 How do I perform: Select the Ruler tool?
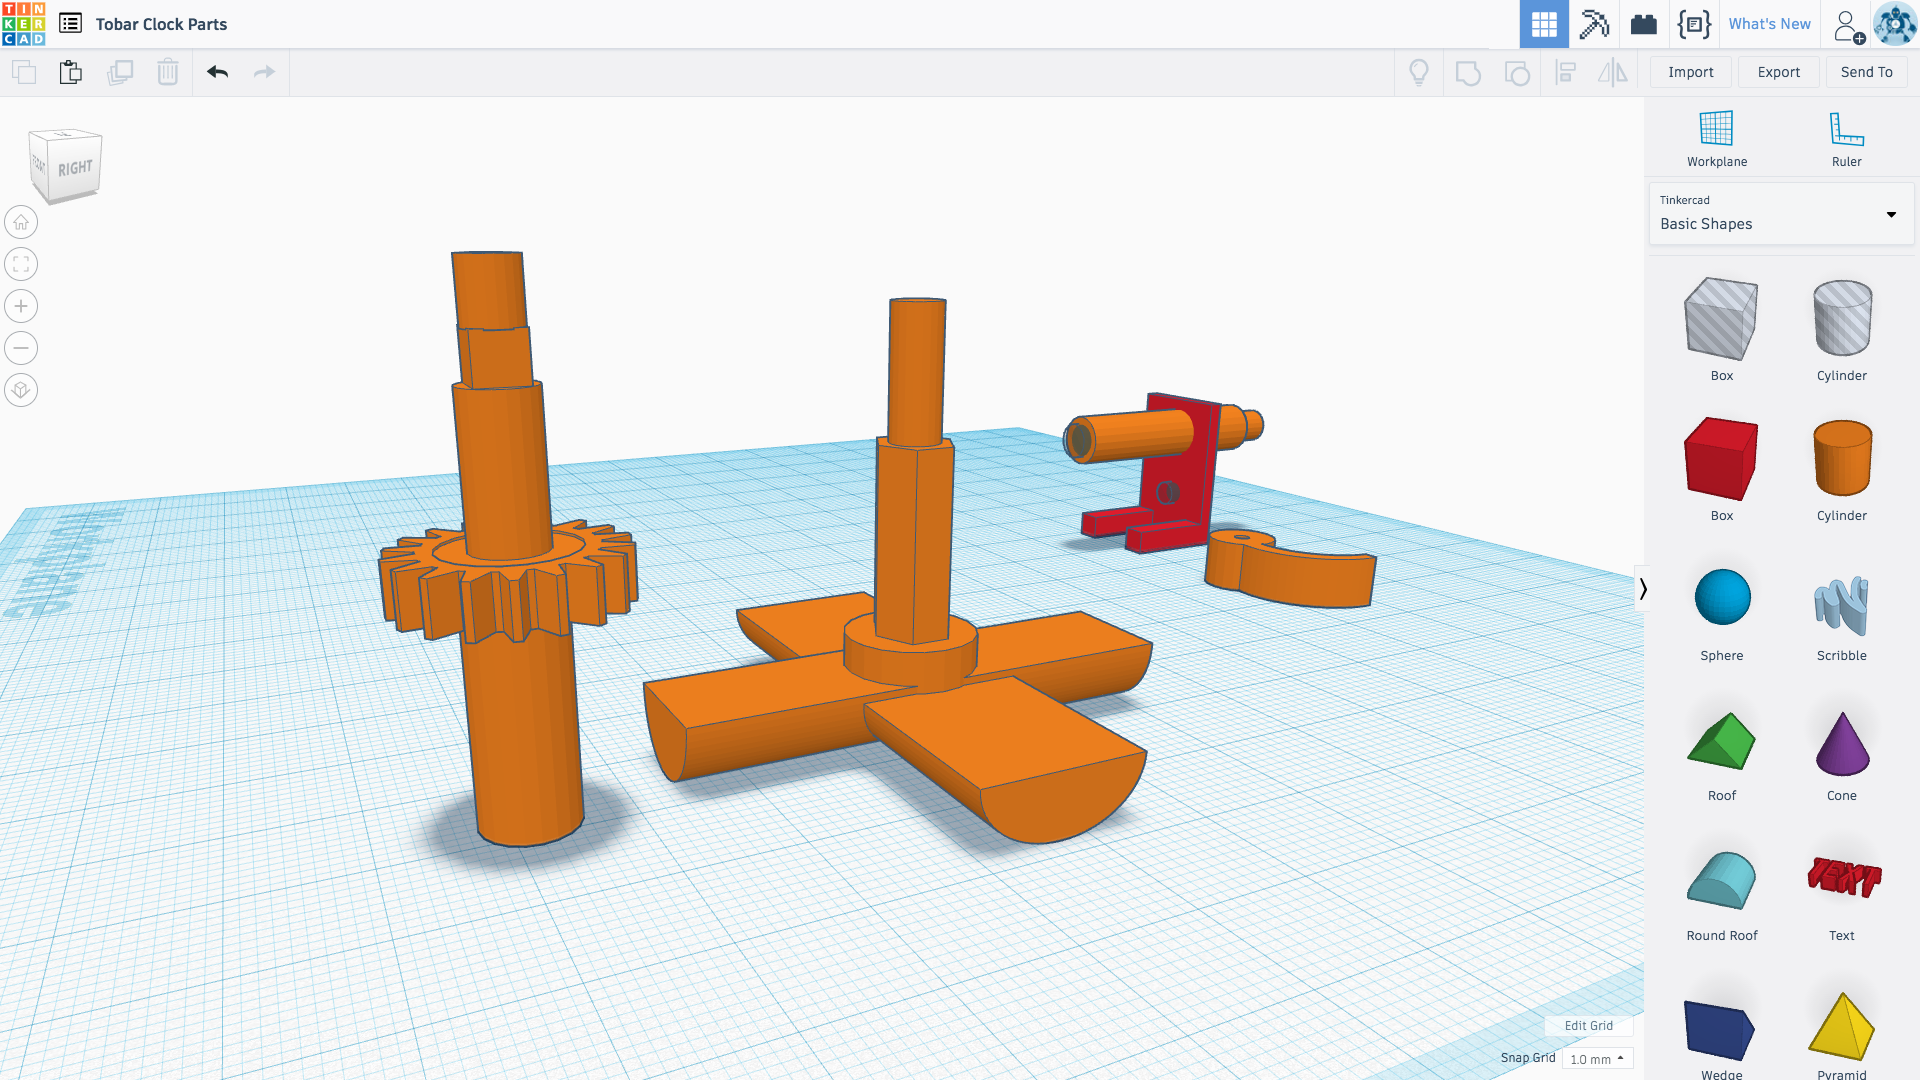pos(1846,139)
